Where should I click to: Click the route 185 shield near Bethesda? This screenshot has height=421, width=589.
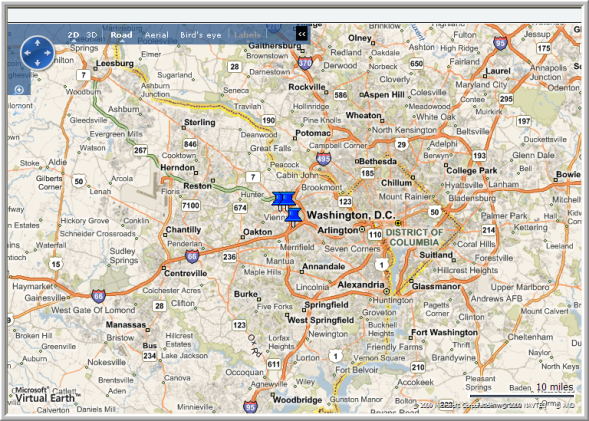pyautogui.click(x=367, y=173)
